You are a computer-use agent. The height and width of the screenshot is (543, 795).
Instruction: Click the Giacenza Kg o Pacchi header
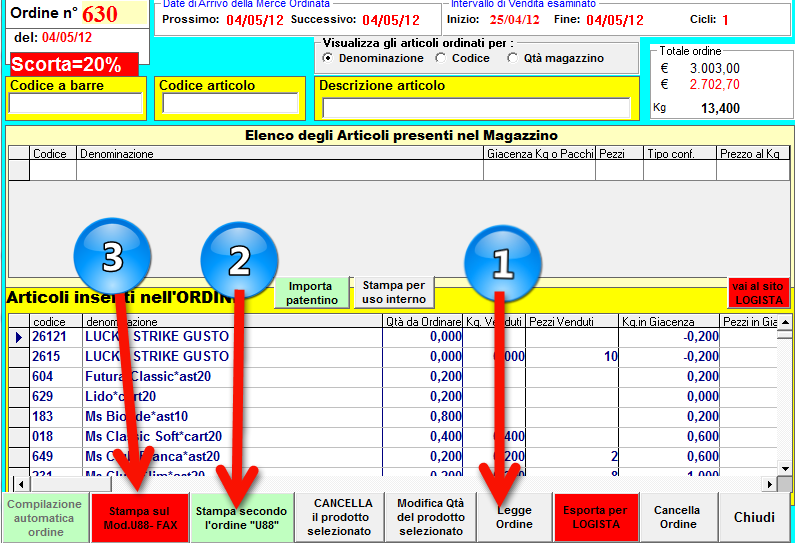click(539, 154)
